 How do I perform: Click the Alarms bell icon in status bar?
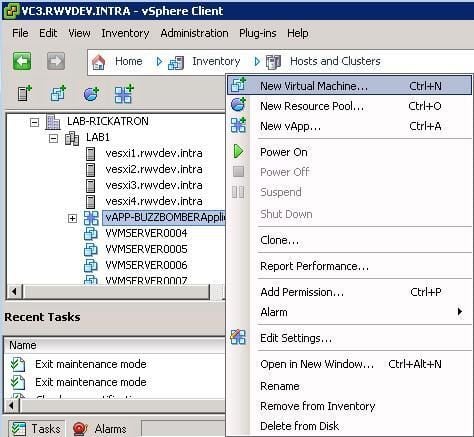tap(80, 428)
